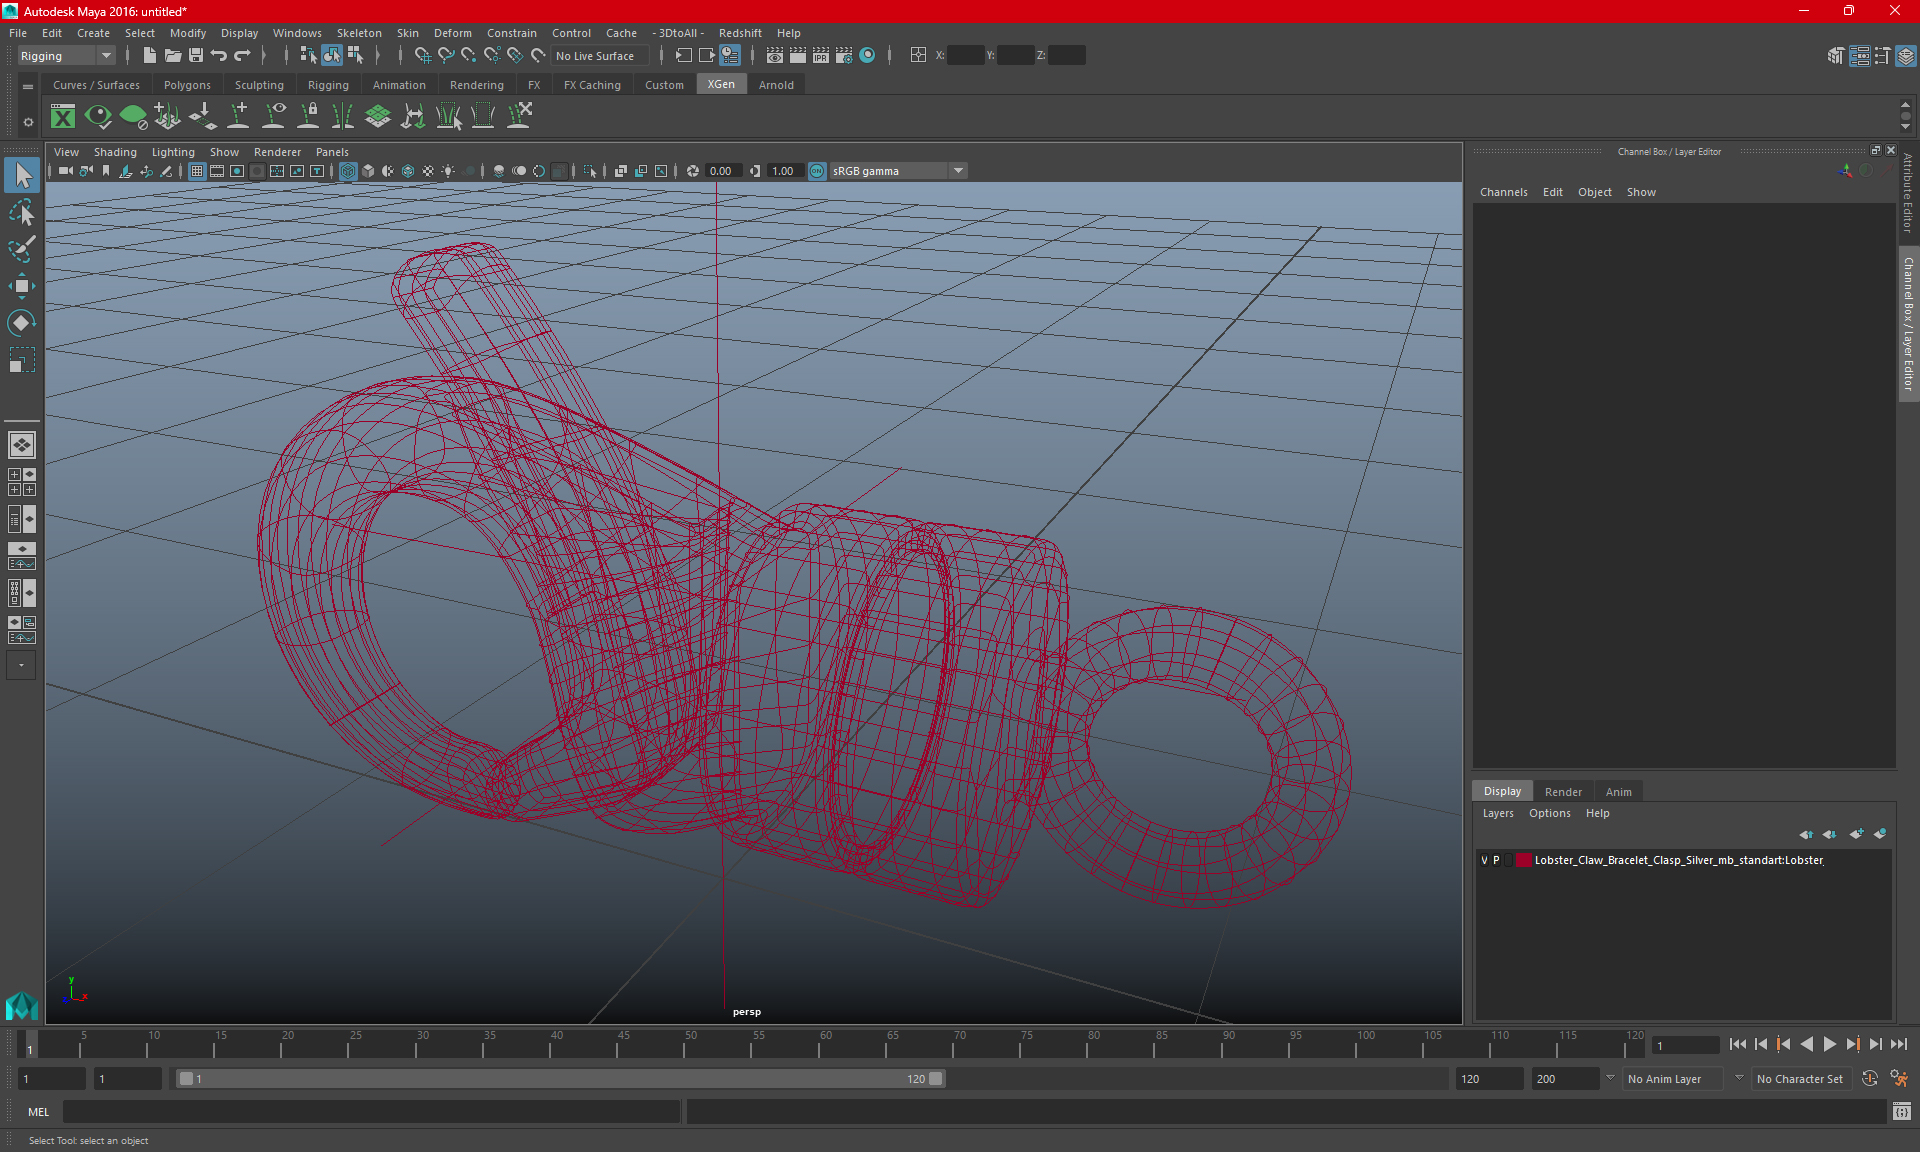1920x1152 pixels.
Task: Switch to the Render layer tab
Action: coord(1563,792)
